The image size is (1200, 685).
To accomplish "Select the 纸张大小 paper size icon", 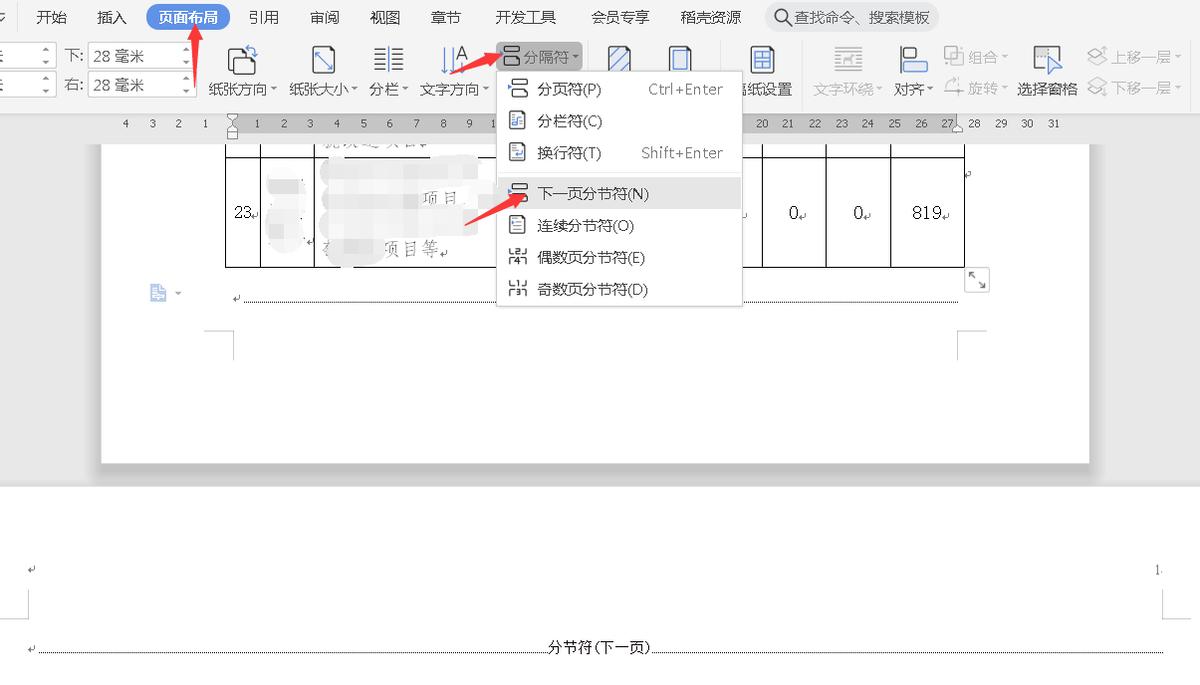I will coord(320,60).
